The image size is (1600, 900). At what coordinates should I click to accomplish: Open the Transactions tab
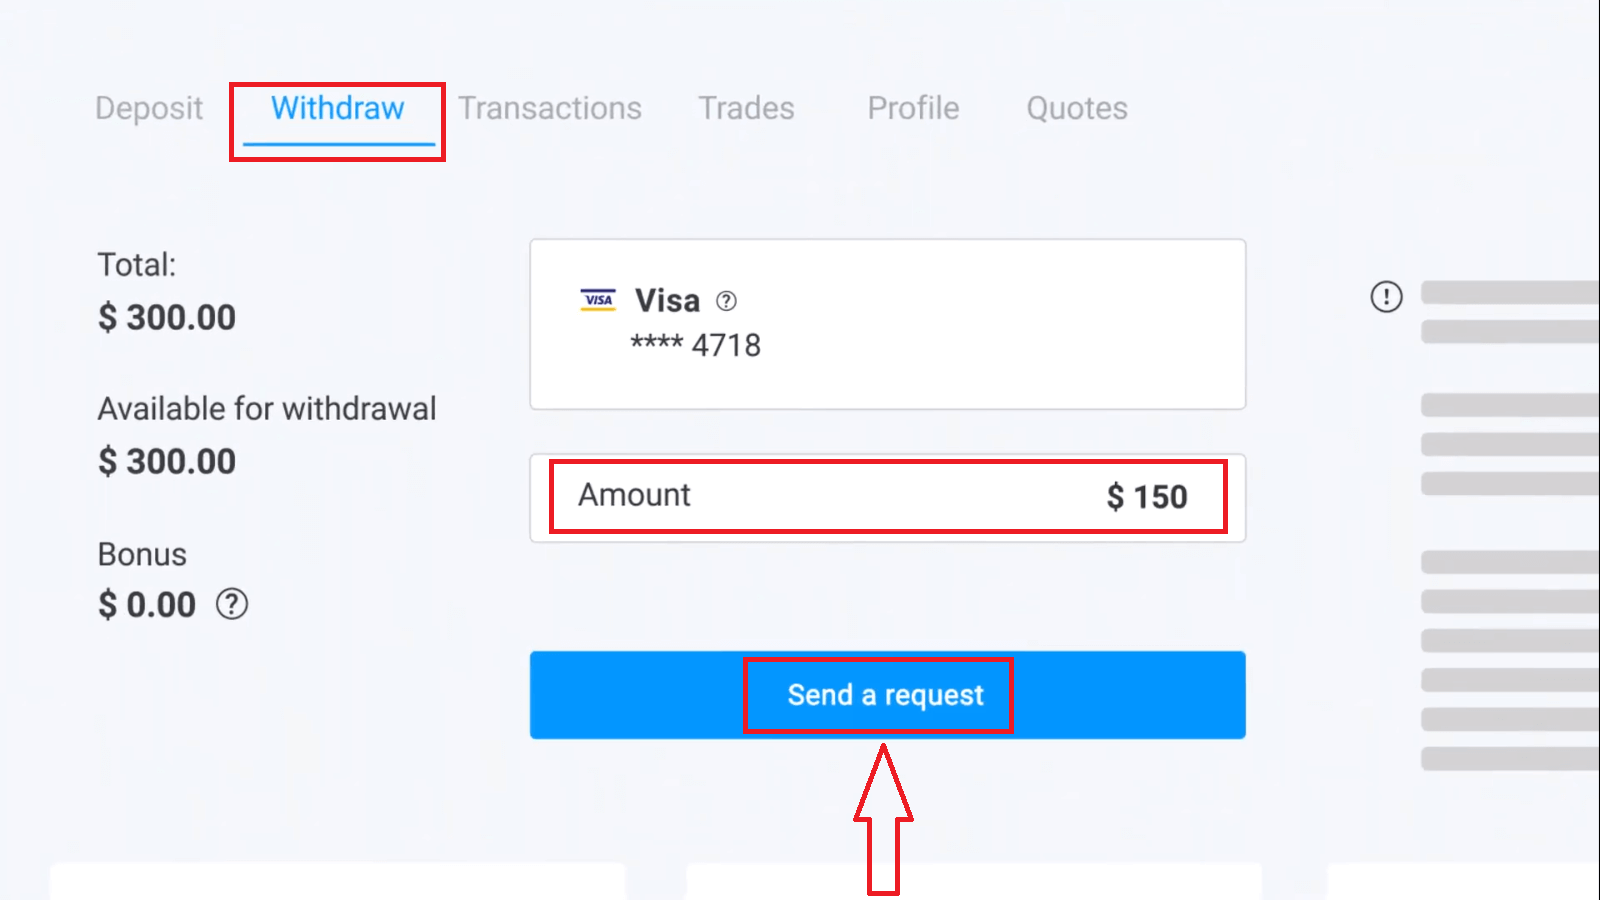click(x=550, y=108)
